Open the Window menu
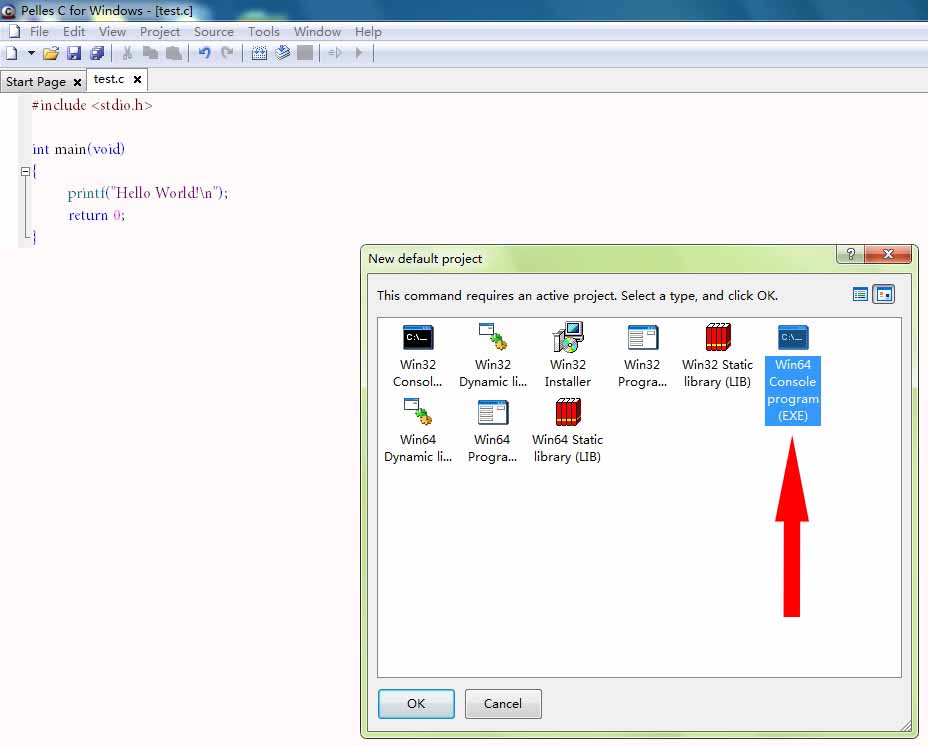Viewport: 928px width, 746px height. [x=317, y=31]
